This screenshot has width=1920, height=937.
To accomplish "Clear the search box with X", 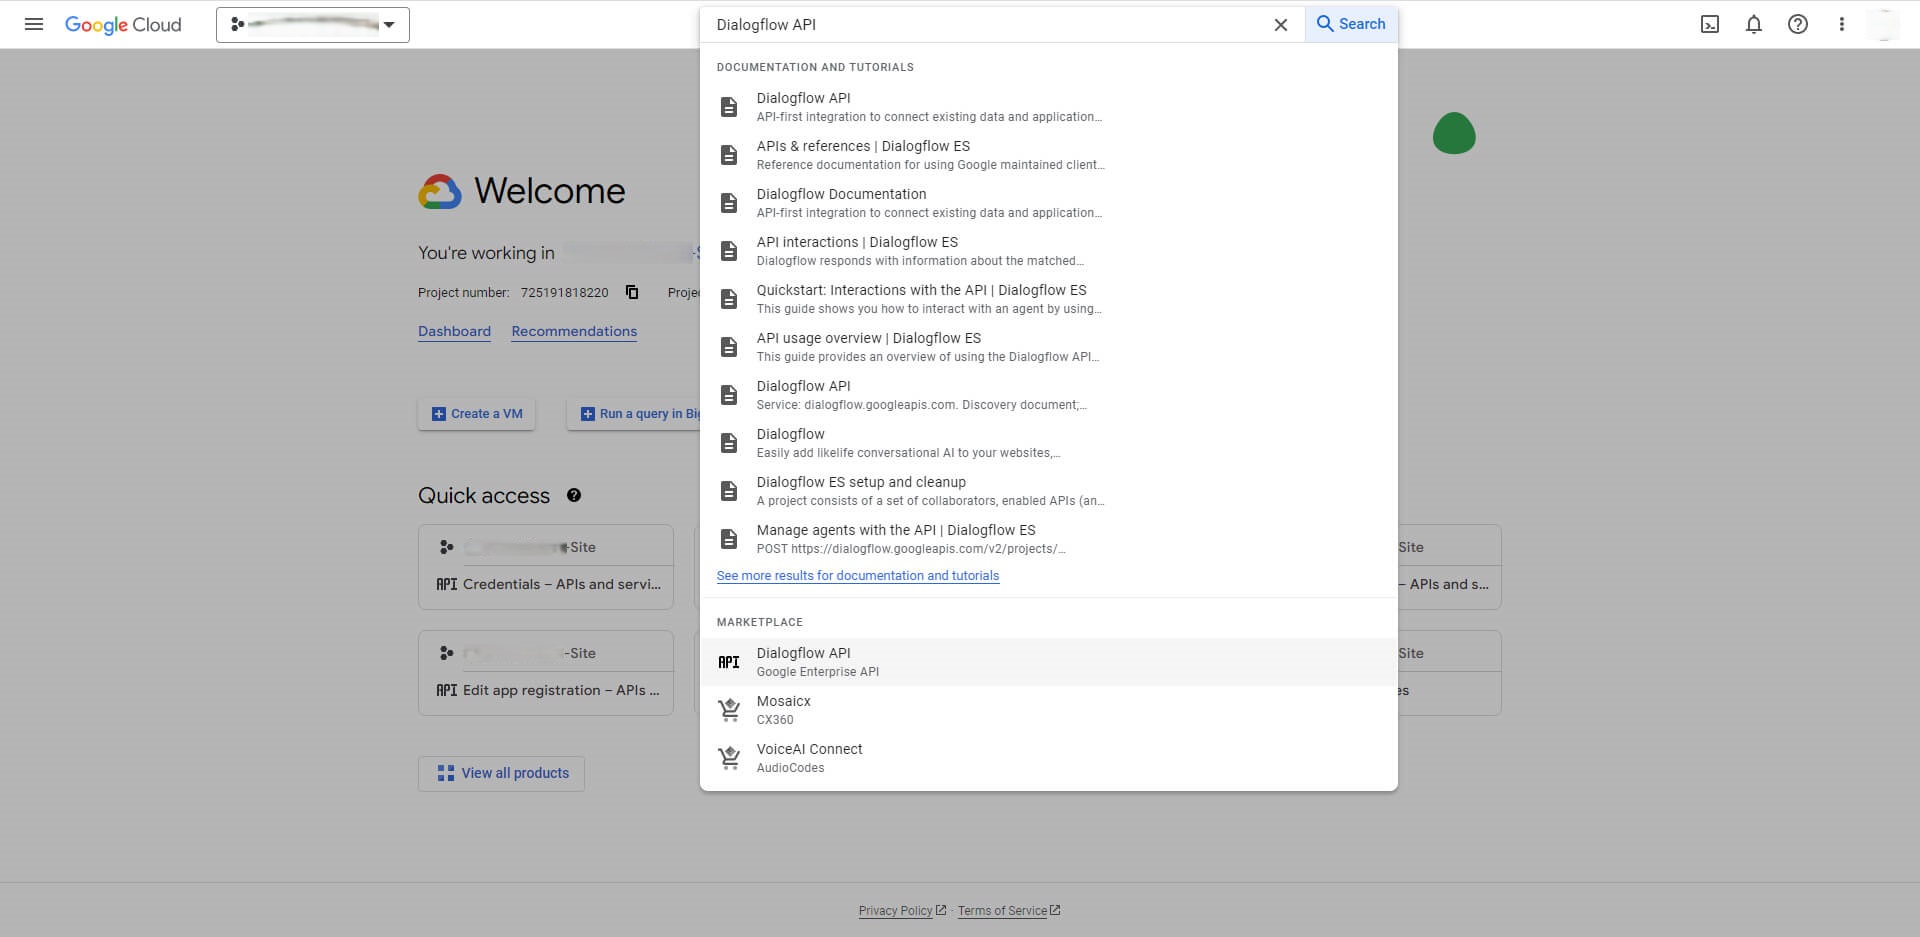I will coord(1280,25).
